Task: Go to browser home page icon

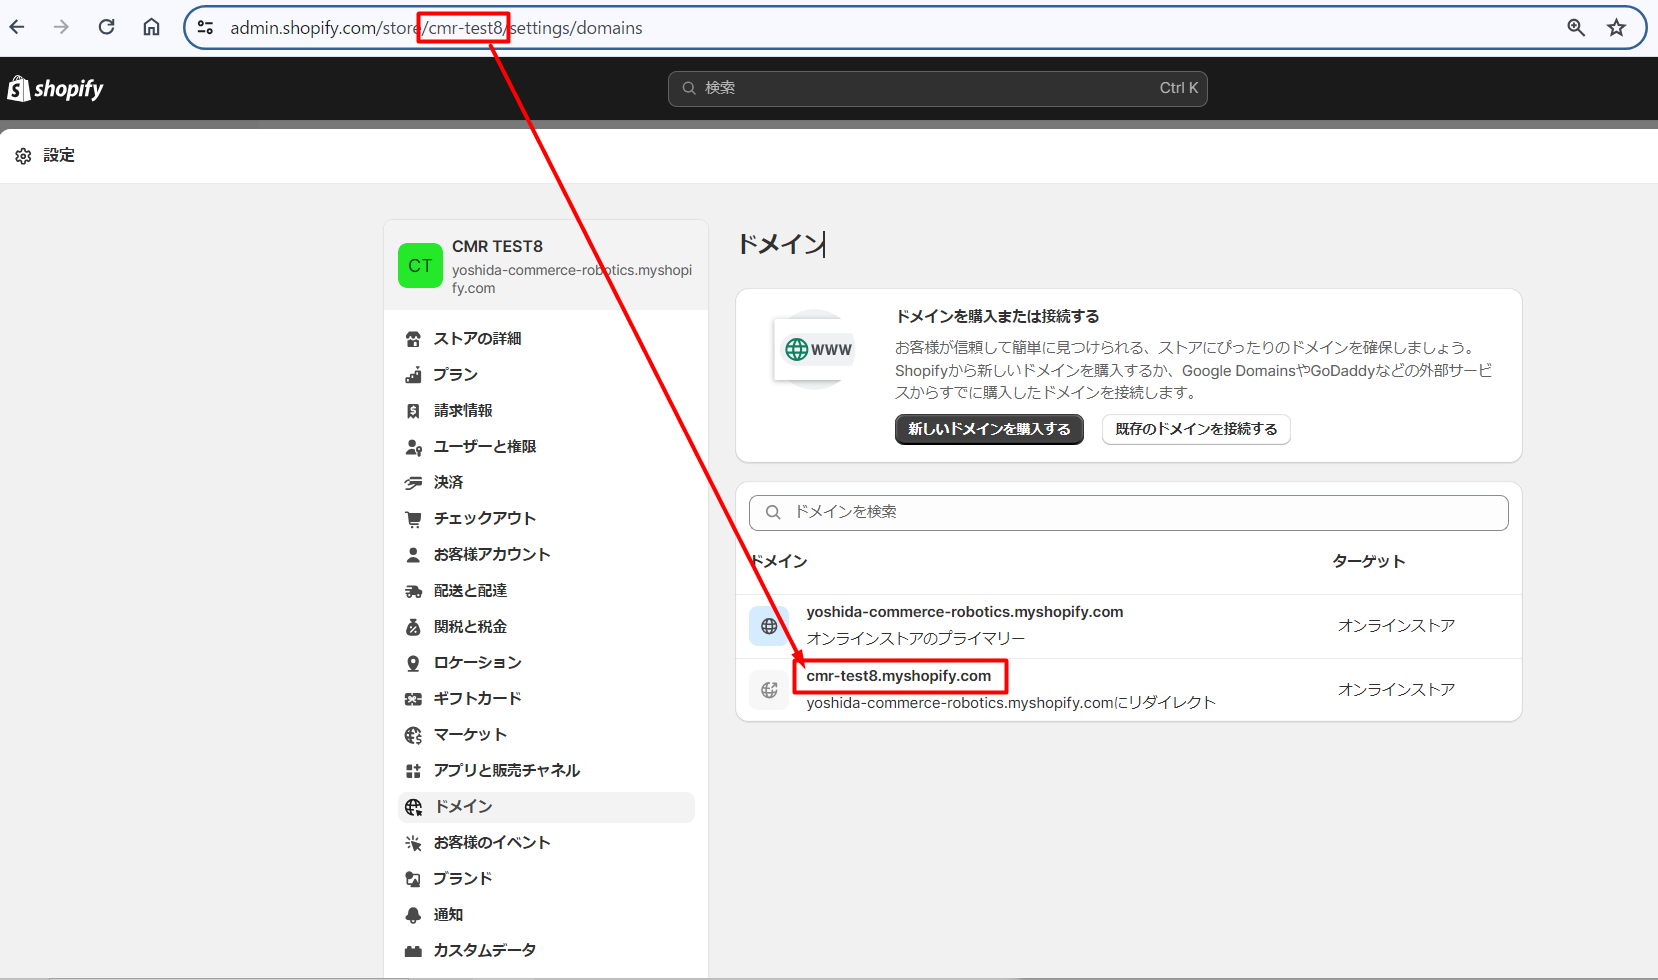Action: pos(151,27)
